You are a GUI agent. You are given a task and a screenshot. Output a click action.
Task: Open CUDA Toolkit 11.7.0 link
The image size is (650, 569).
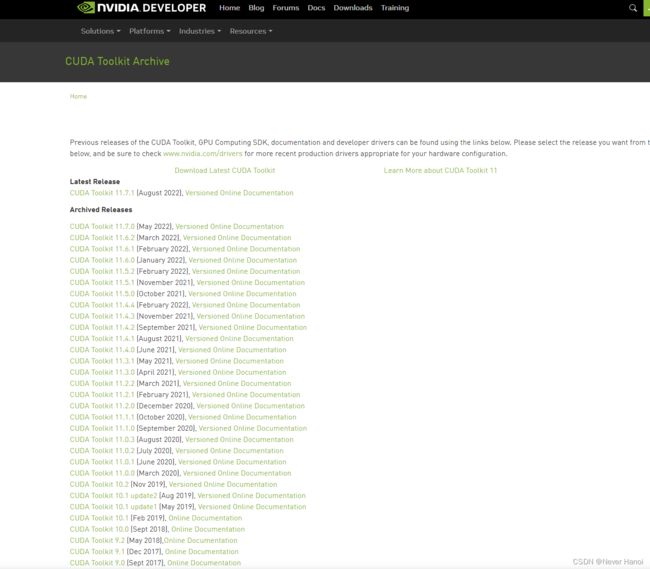click(102, 226)
